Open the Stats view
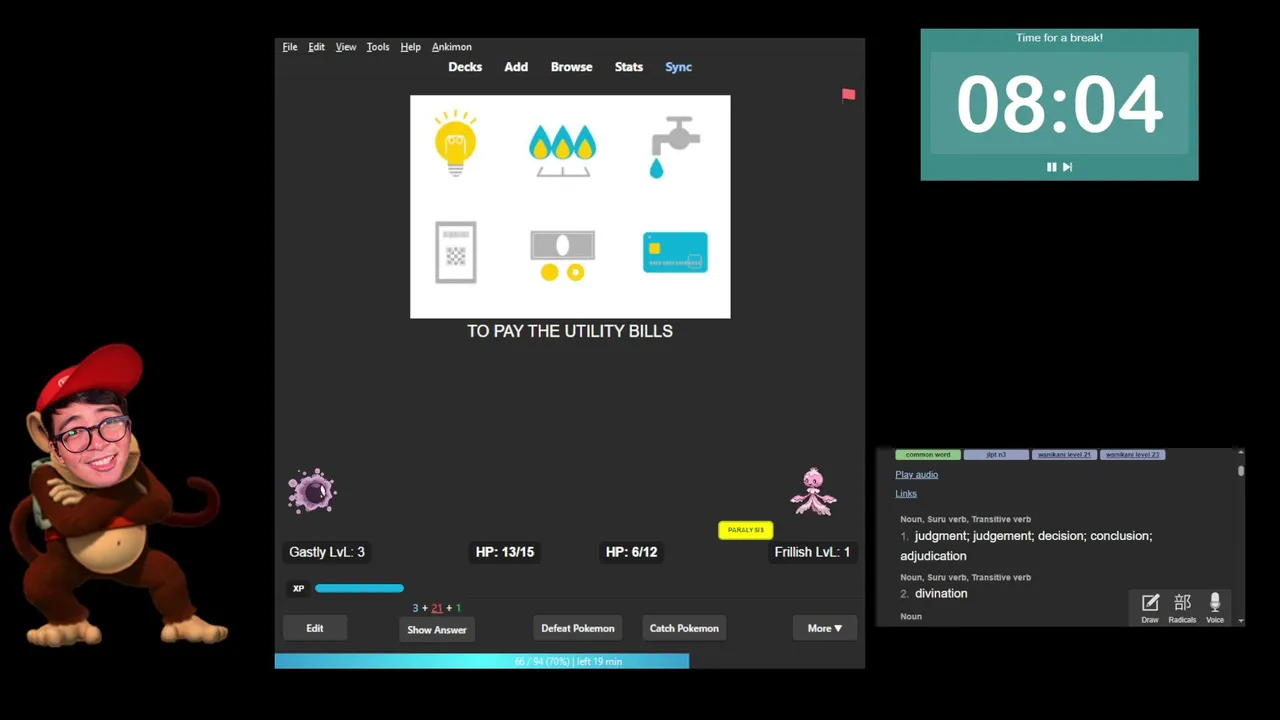1280x720 pixels. tap(629, 67)
